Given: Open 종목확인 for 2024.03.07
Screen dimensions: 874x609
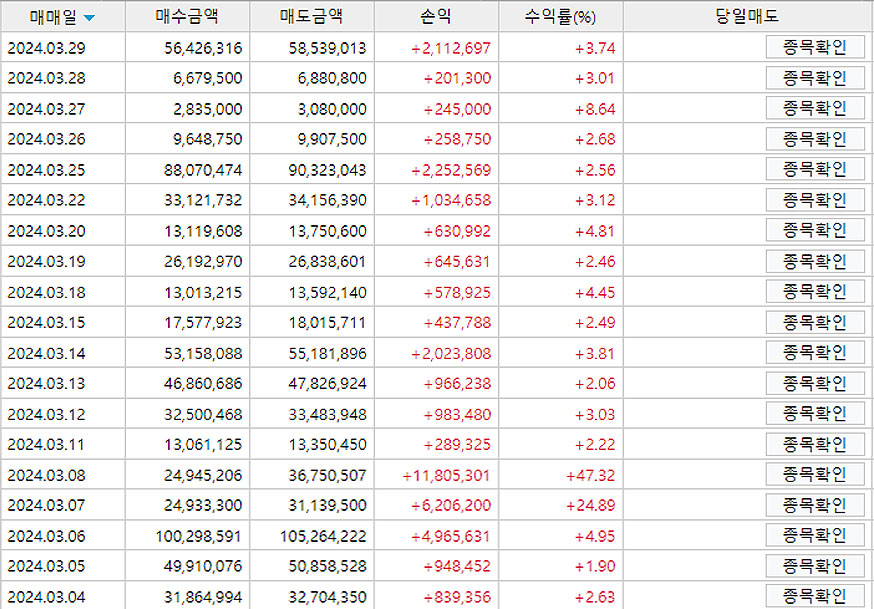Looking at the screenshot, I should coord(815,505).
